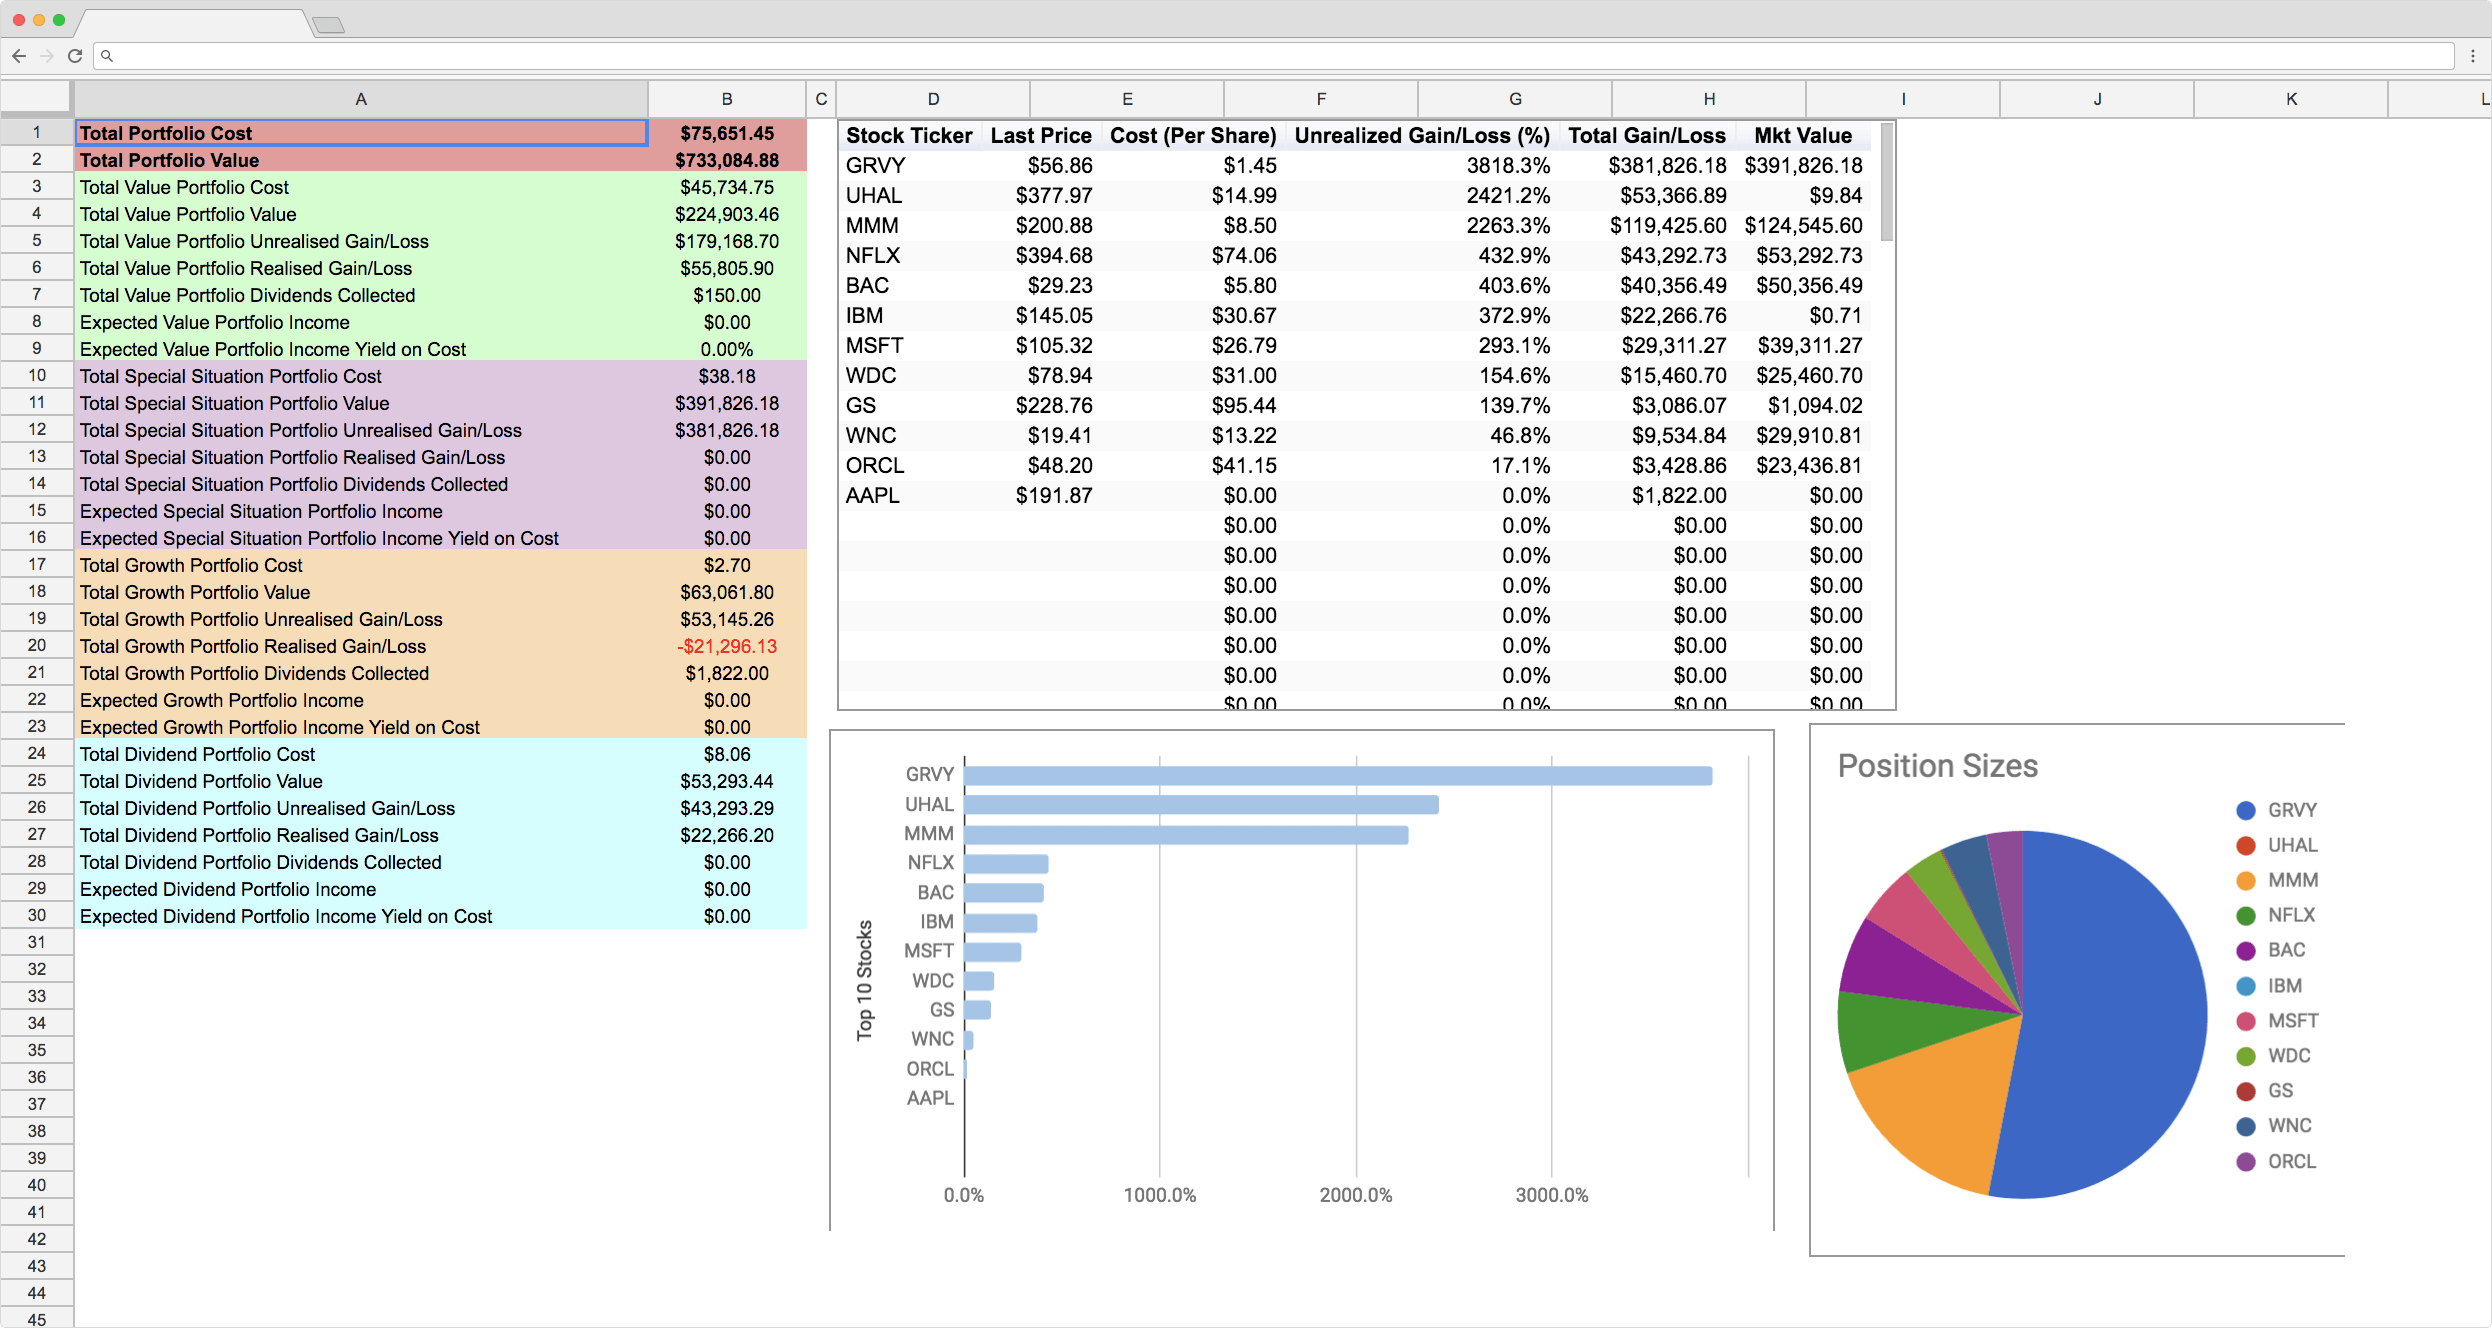
Task: Click the browser forward arrow
Action: pos(47,56)
